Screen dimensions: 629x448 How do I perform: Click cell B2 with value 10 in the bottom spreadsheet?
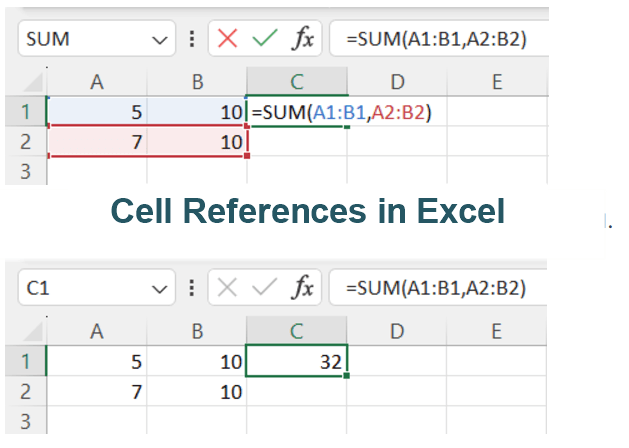[x=197, y=391]
